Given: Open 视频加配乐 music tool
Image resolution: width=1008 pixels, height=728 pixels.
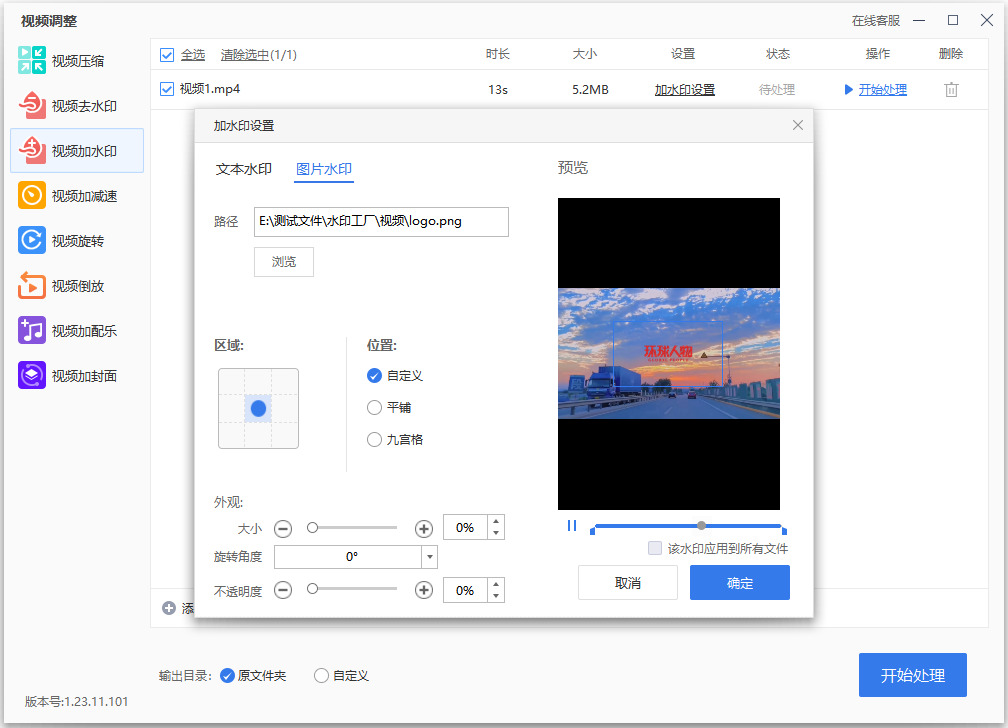Looking at the screenshot, I should [68, 331].
